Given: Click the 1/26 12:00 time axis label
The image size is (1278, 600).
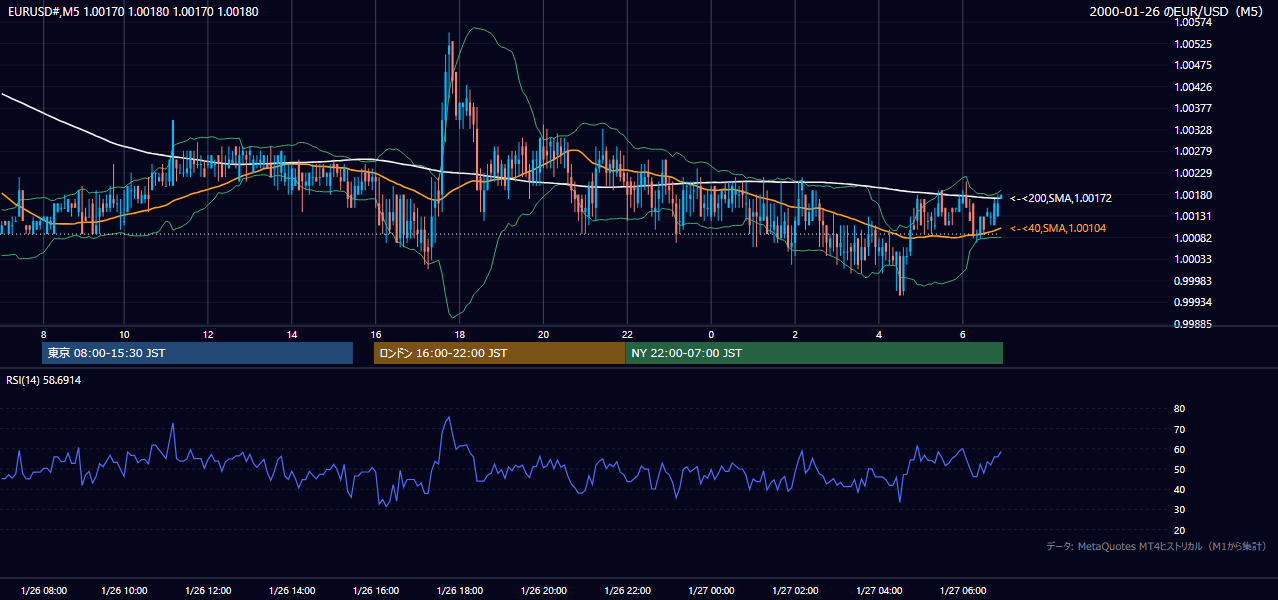Looking at the screenshot, I should point(209,591).
